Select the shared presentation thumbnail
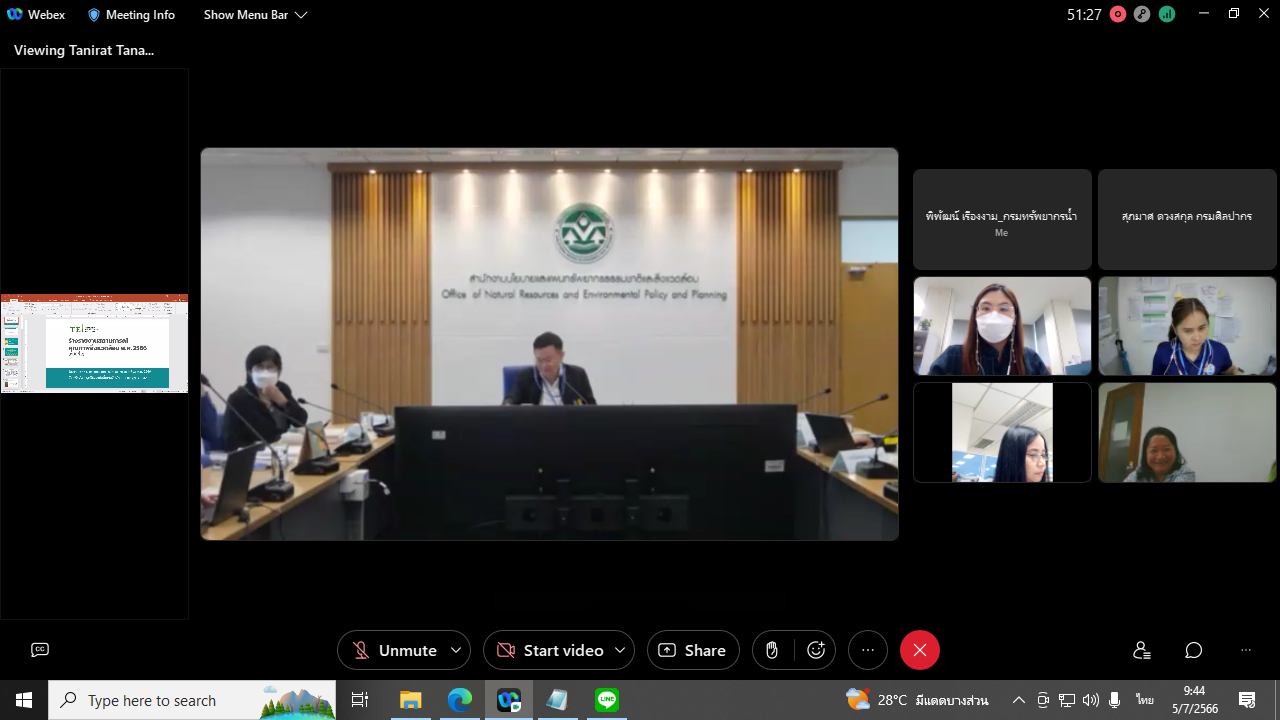The image size is (1280, 720). 95,343
